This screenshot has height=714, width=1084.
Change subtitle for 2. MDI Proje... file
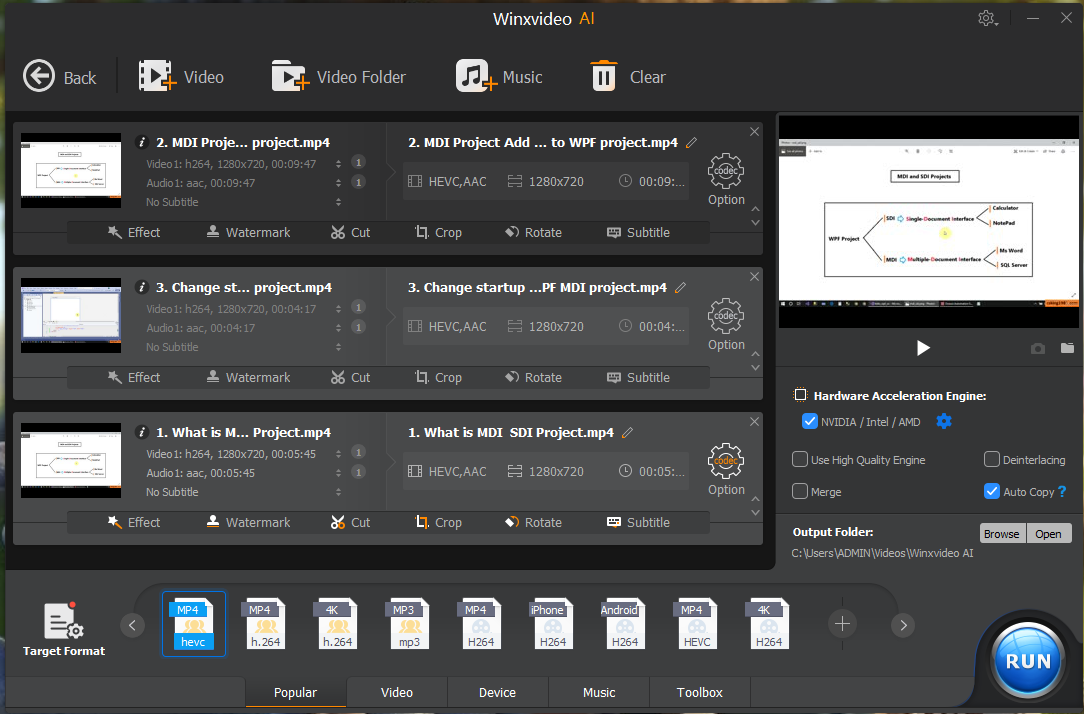tap(338, 202)
